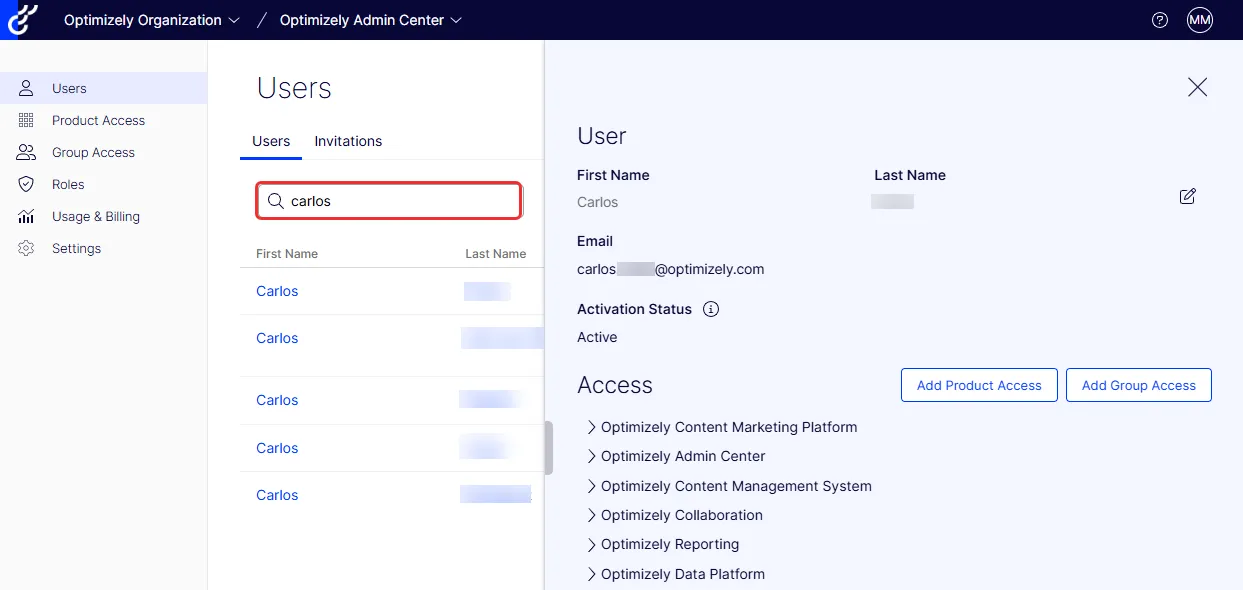This screenshot has height=590, width=1243.
Task: Open the second Carlos user link
Action: [x=277, y=338]
